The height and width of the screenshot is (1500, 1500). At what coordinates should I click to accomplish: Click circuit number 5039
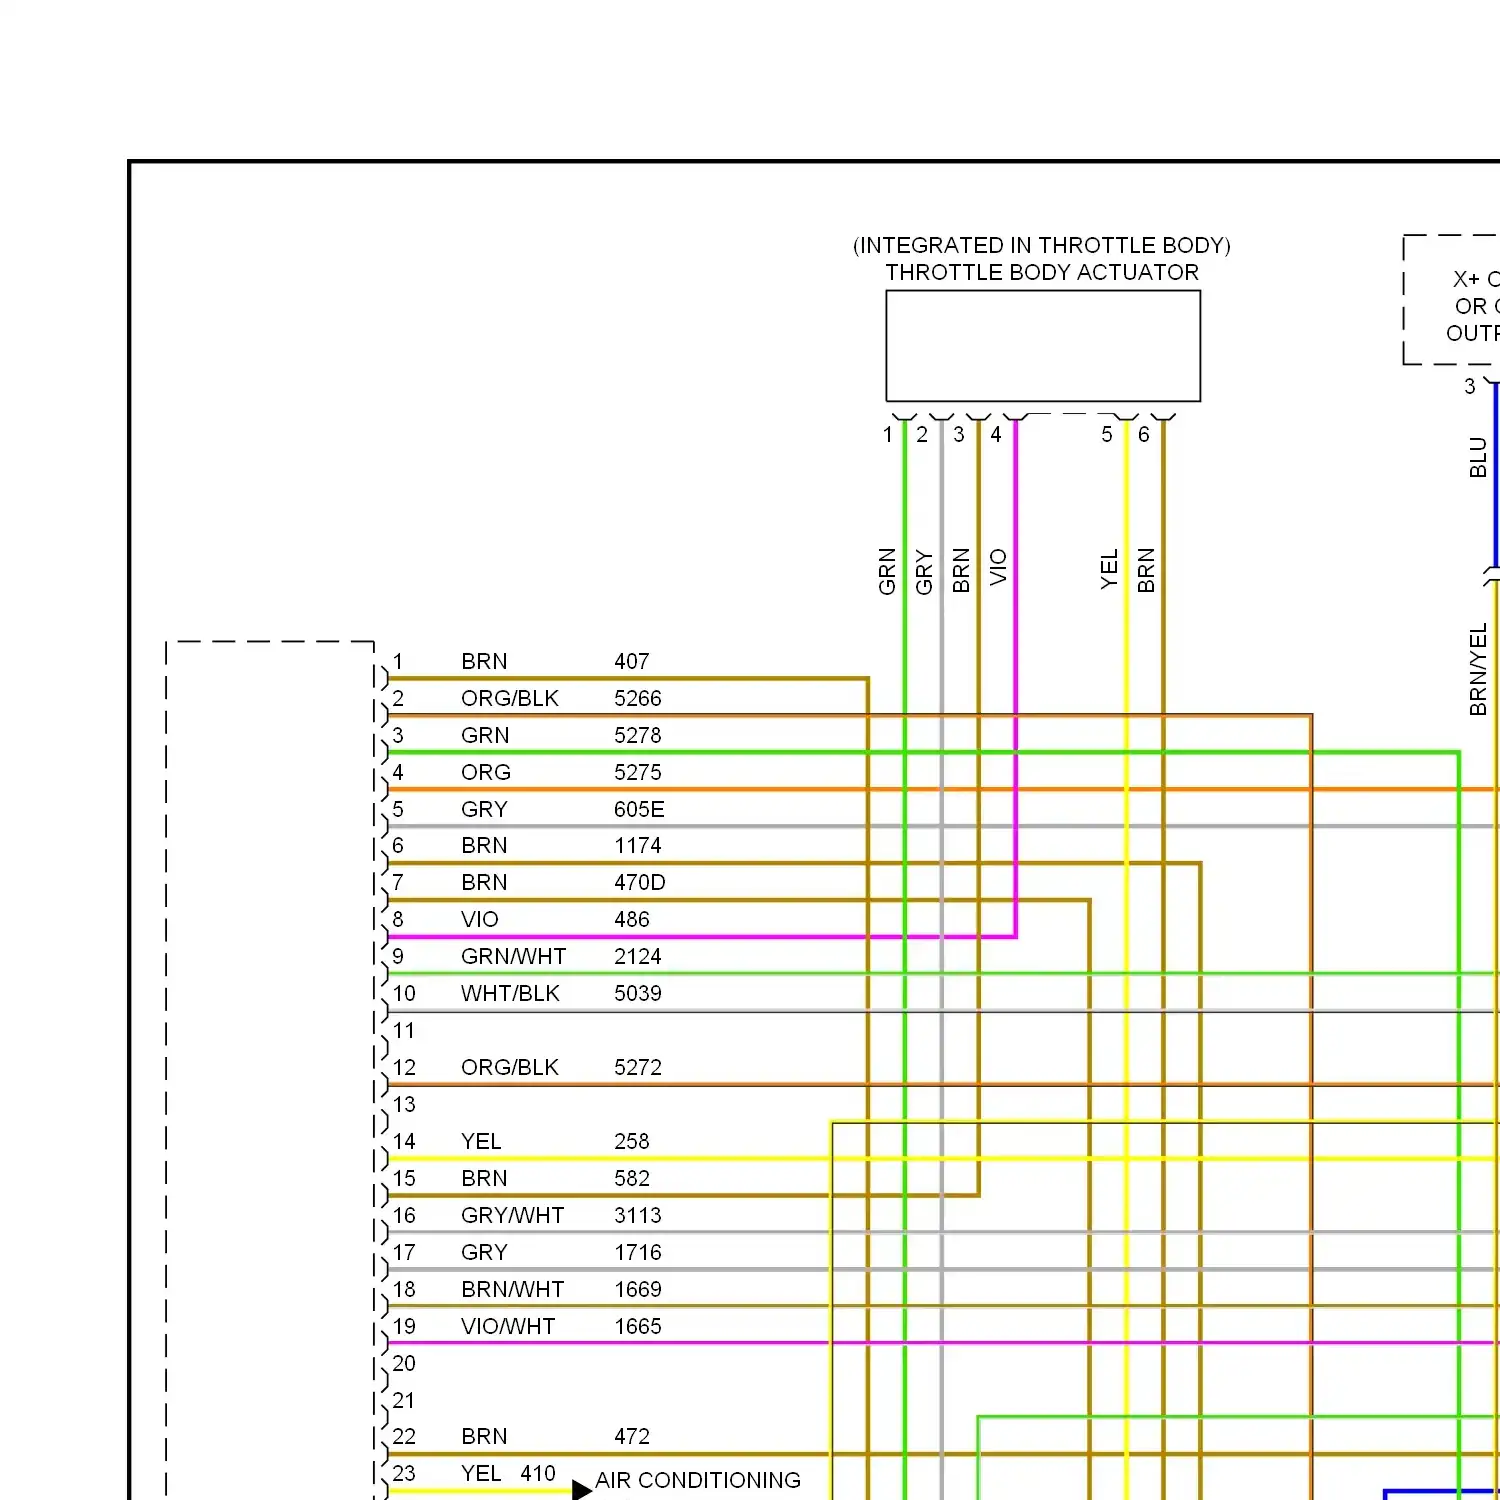point(638,994)
